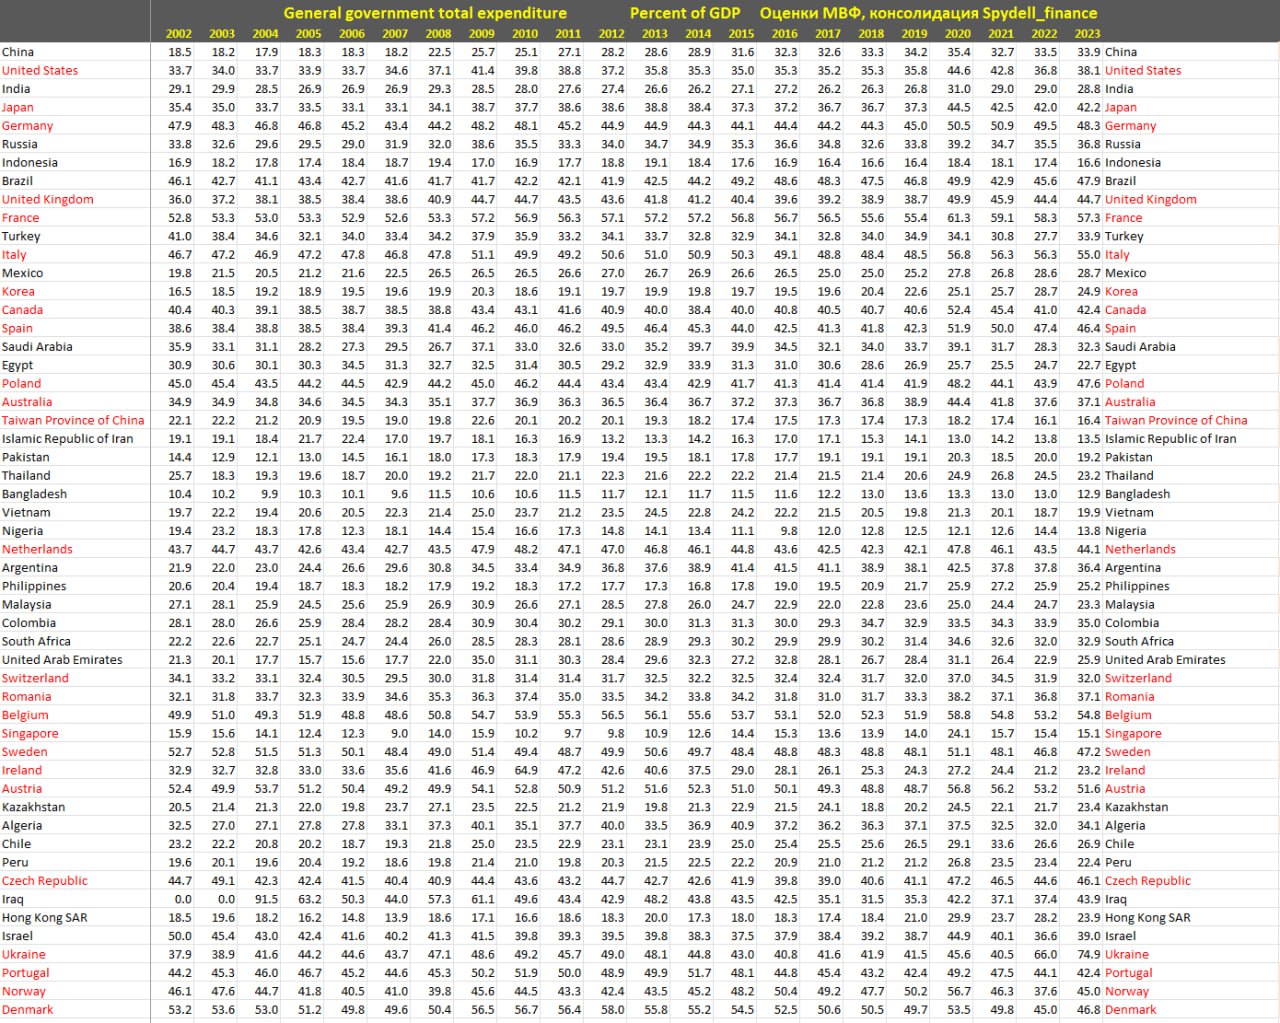Click Singapore's 2007 value 9.0
This screenshot has width=1280, height=1023.
[400, 734]
